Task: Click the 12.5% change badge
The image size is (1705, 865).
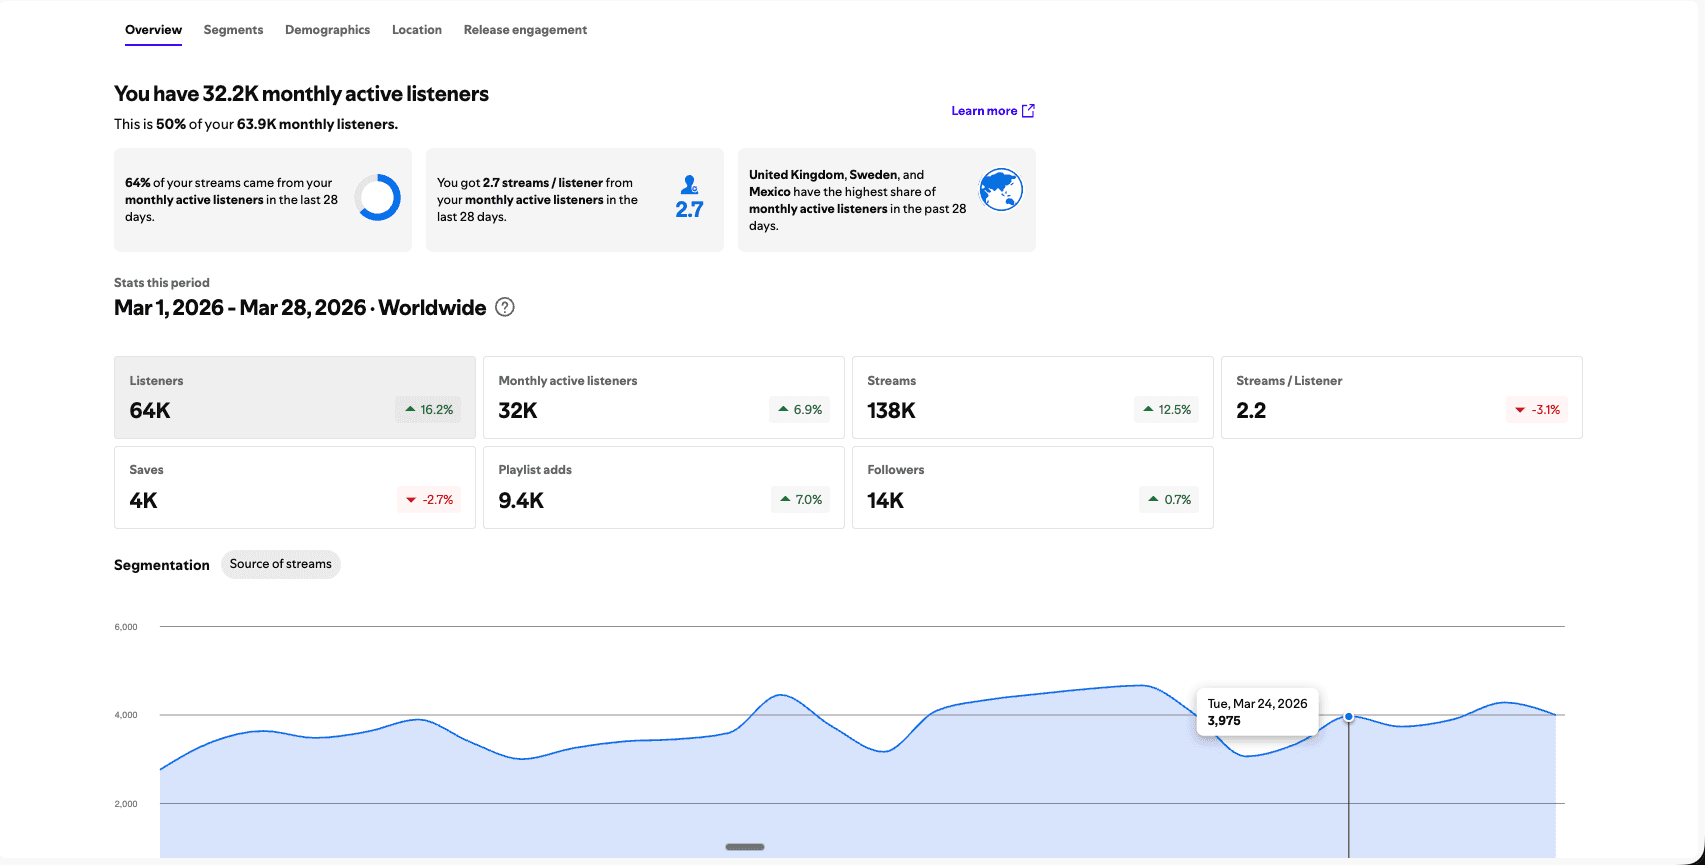Action: tap(1166, 409)
